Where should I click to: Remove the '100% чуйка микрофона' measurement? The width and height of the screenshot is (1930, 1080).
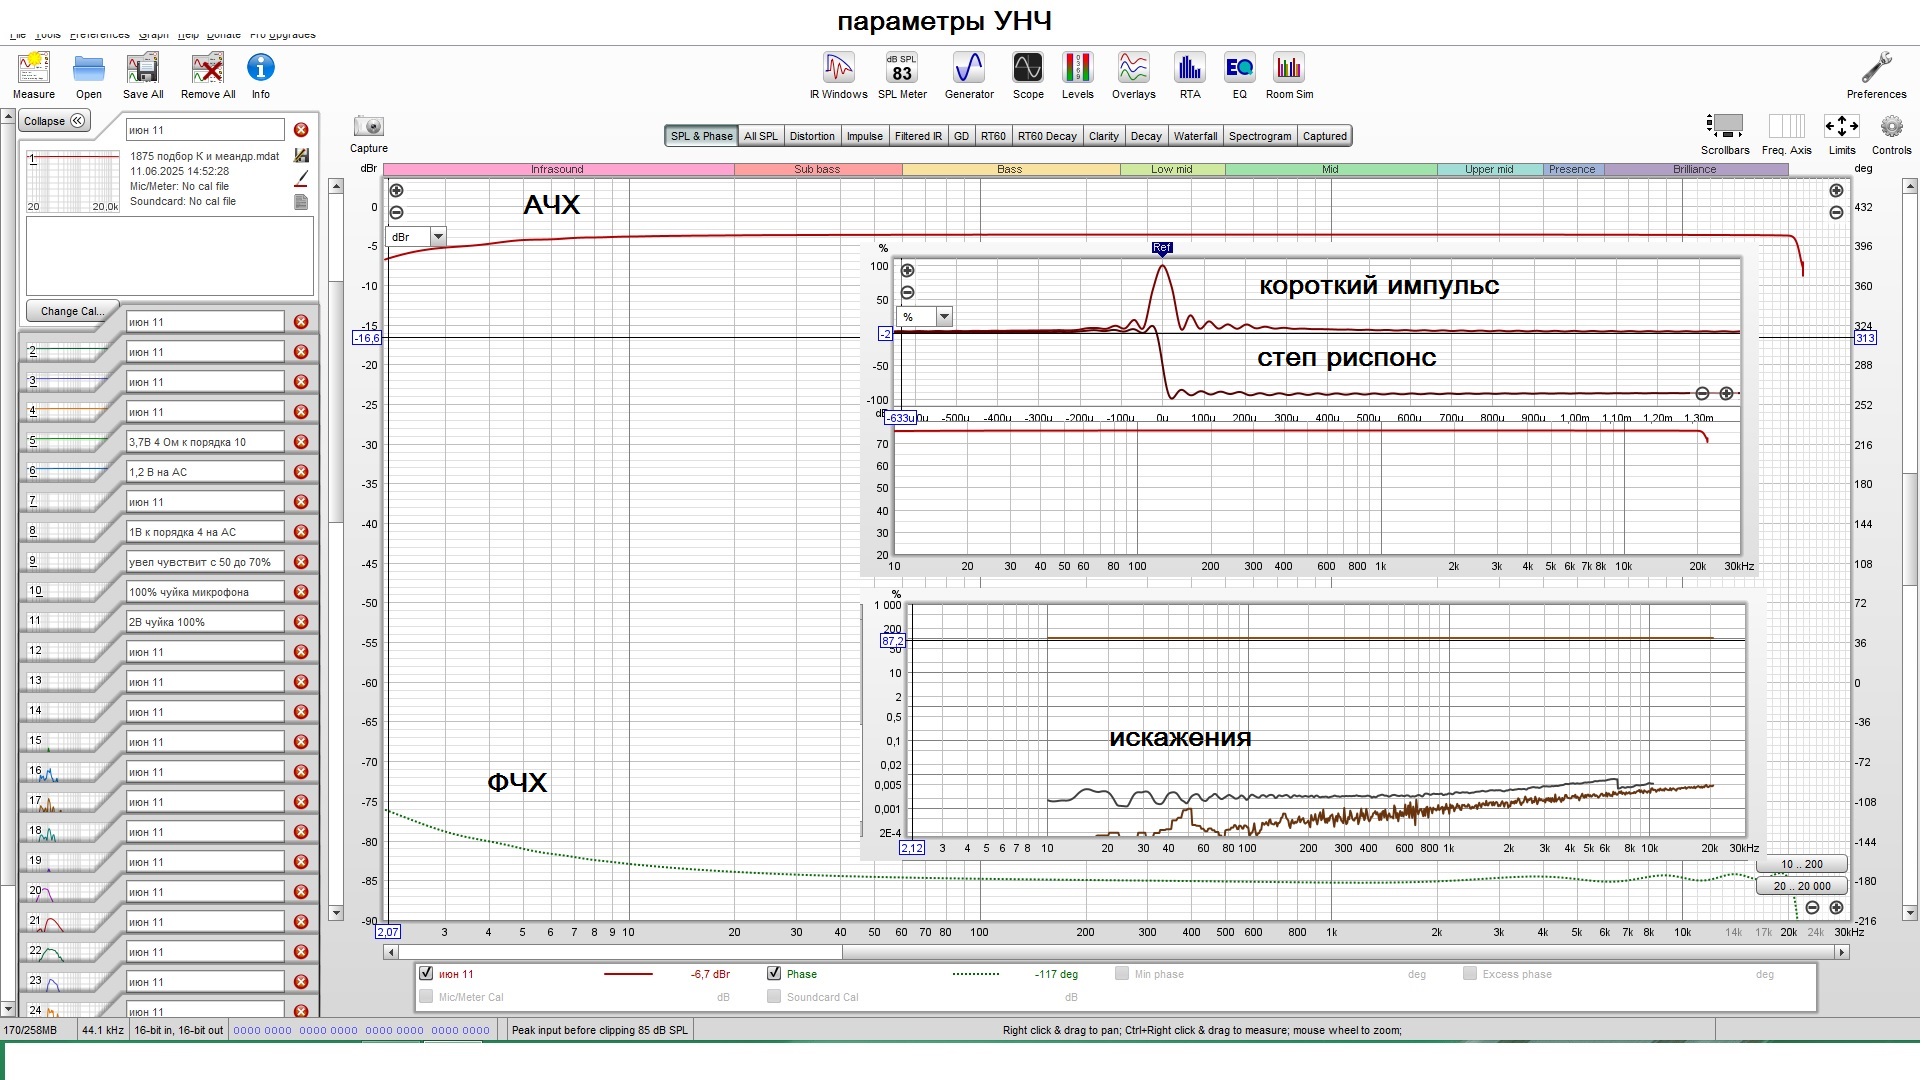tap(301, 592)
